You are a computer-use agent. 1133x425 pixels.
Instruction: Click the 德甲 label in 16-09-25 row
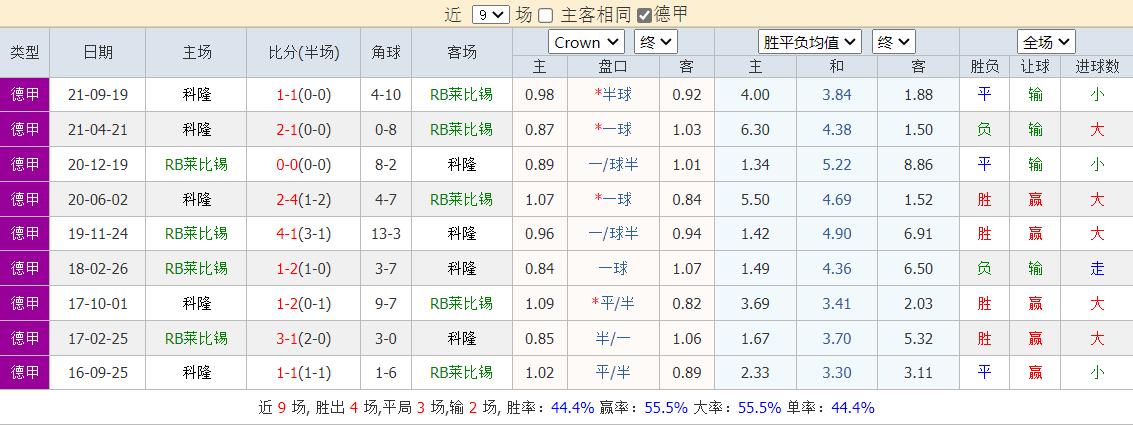coord(25,372)
